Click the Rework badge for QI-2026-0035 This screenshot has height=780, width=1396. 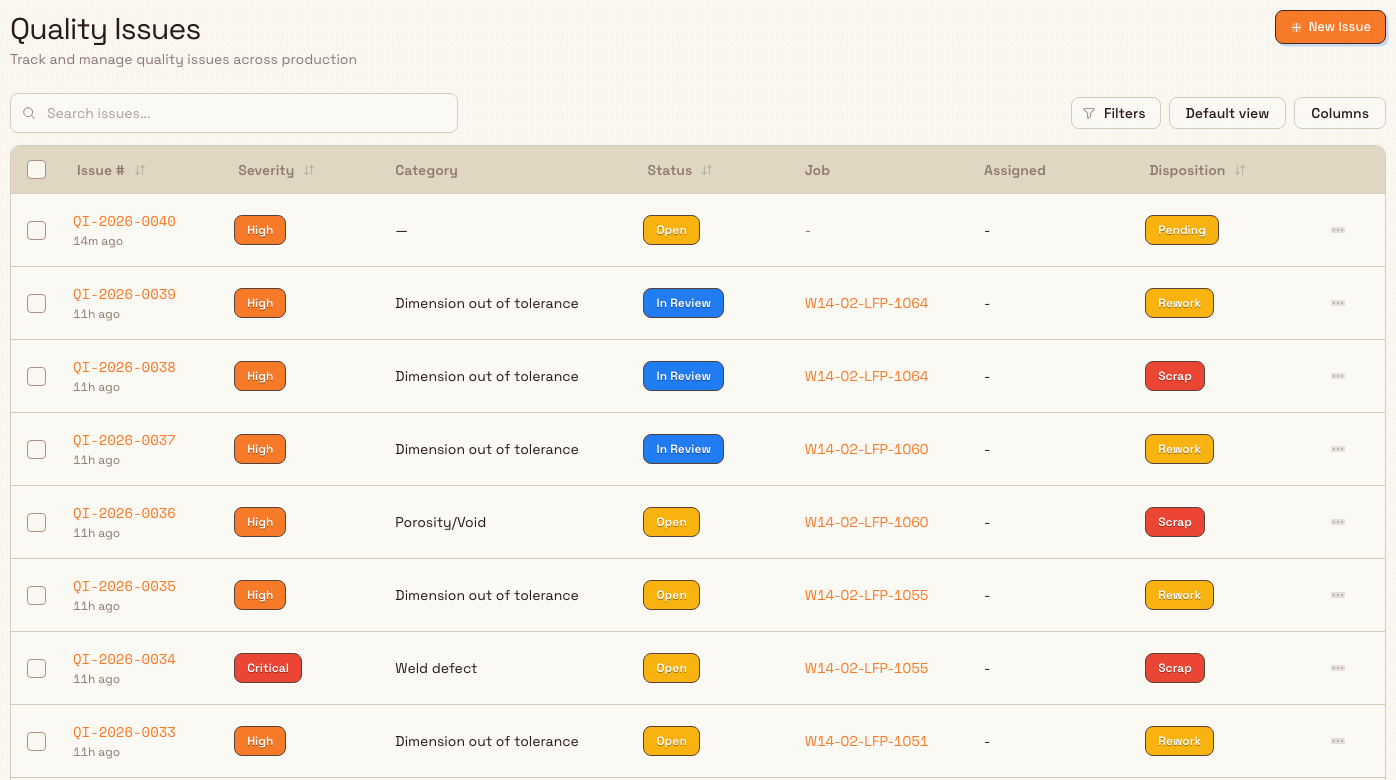coord(1179,595)
